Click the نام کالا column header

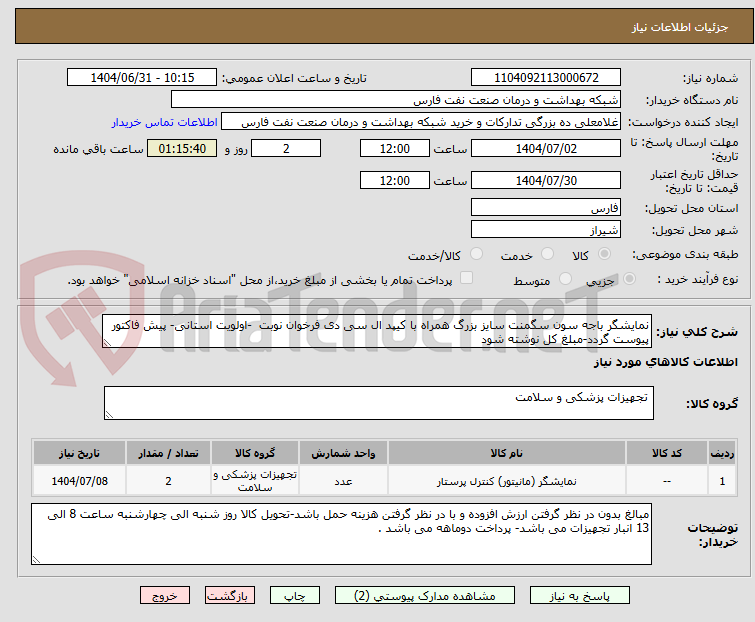(507, 453)
